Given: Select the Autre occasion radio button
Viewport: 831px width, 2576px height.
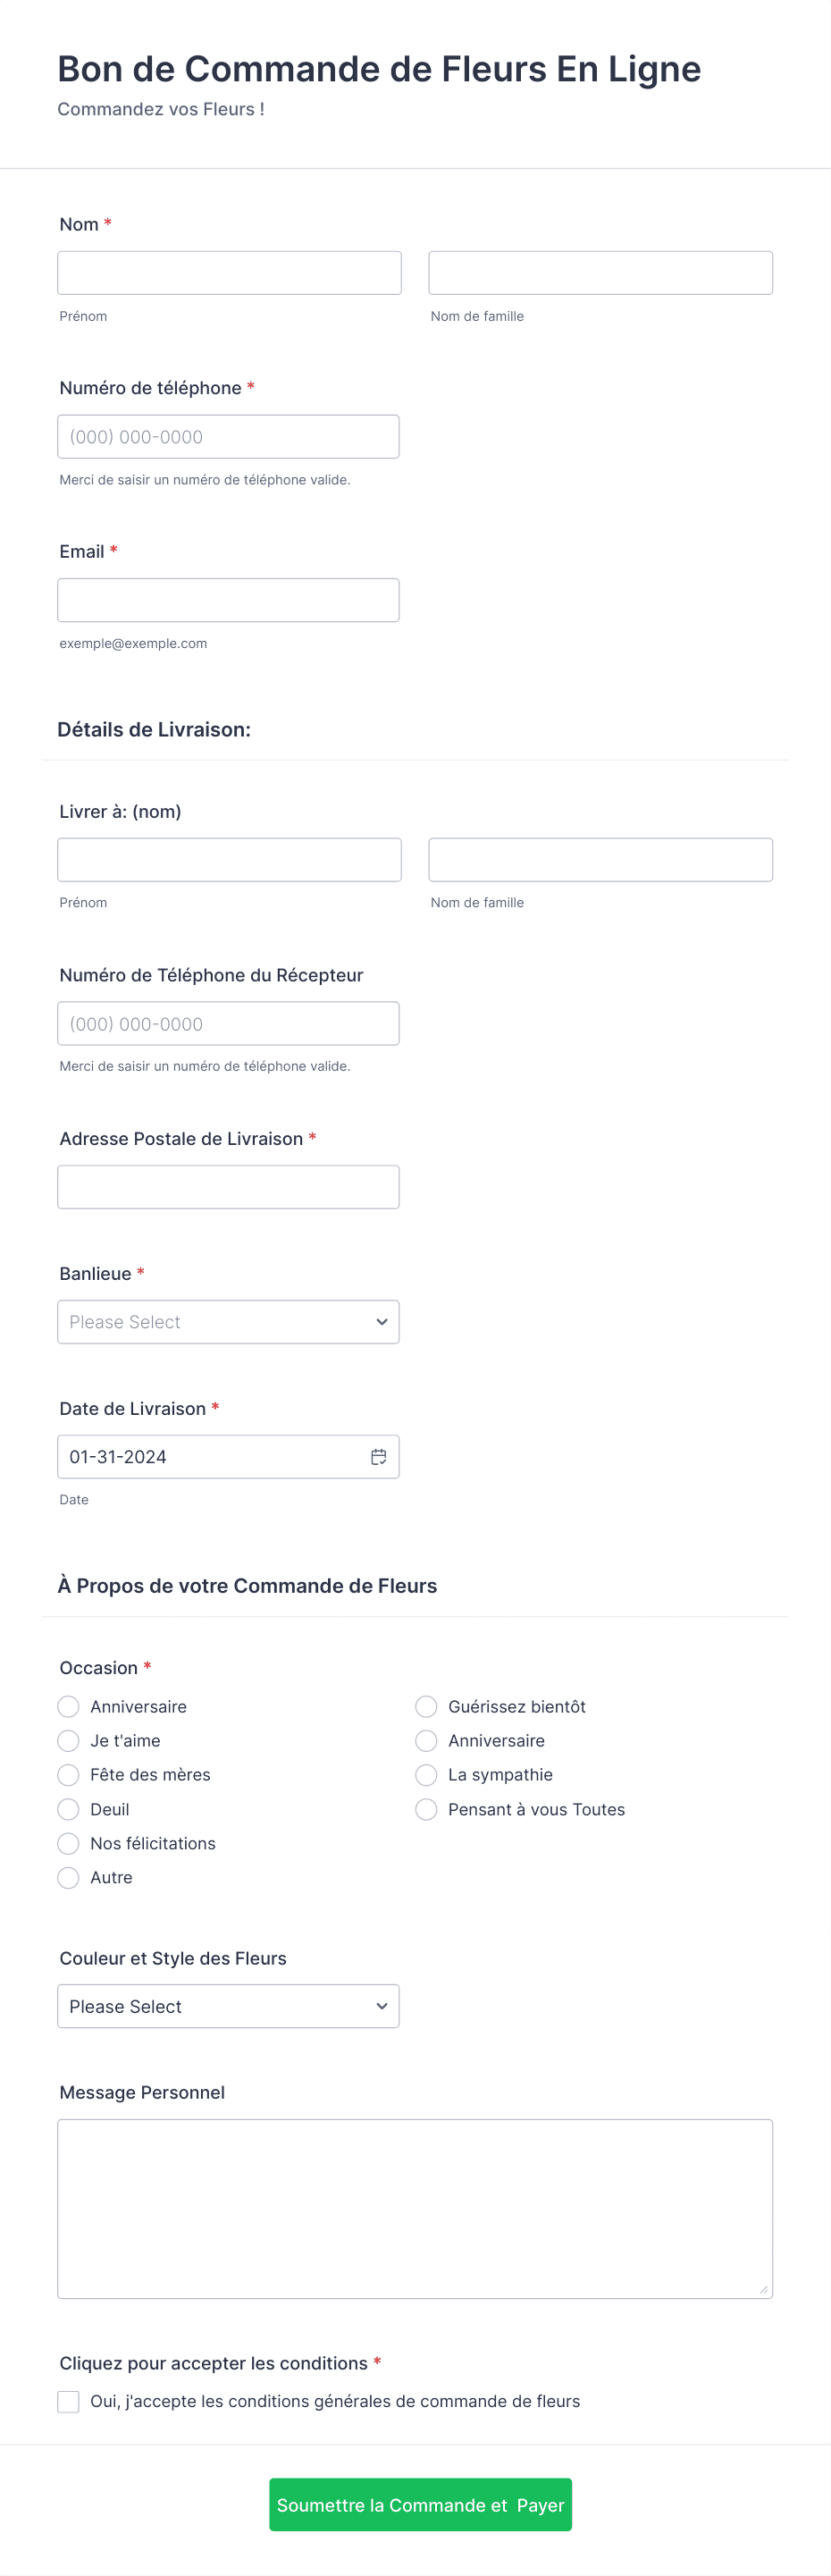Looking at the screenshot, I should [x=68, y=1878].
